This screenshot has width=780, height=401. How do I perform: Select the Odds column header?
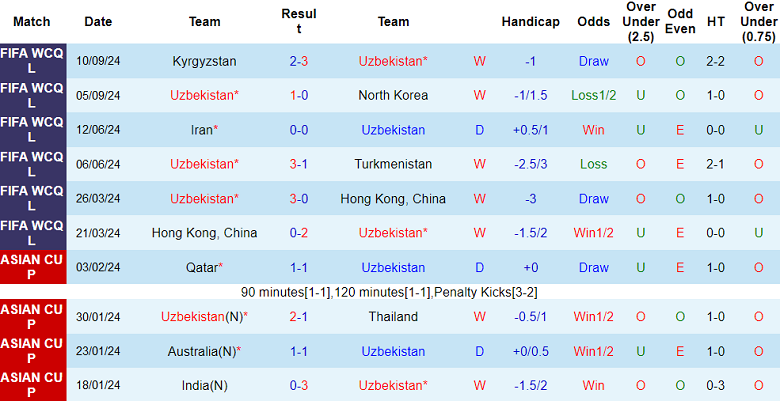pyautogui.click(x=593, y=22)
